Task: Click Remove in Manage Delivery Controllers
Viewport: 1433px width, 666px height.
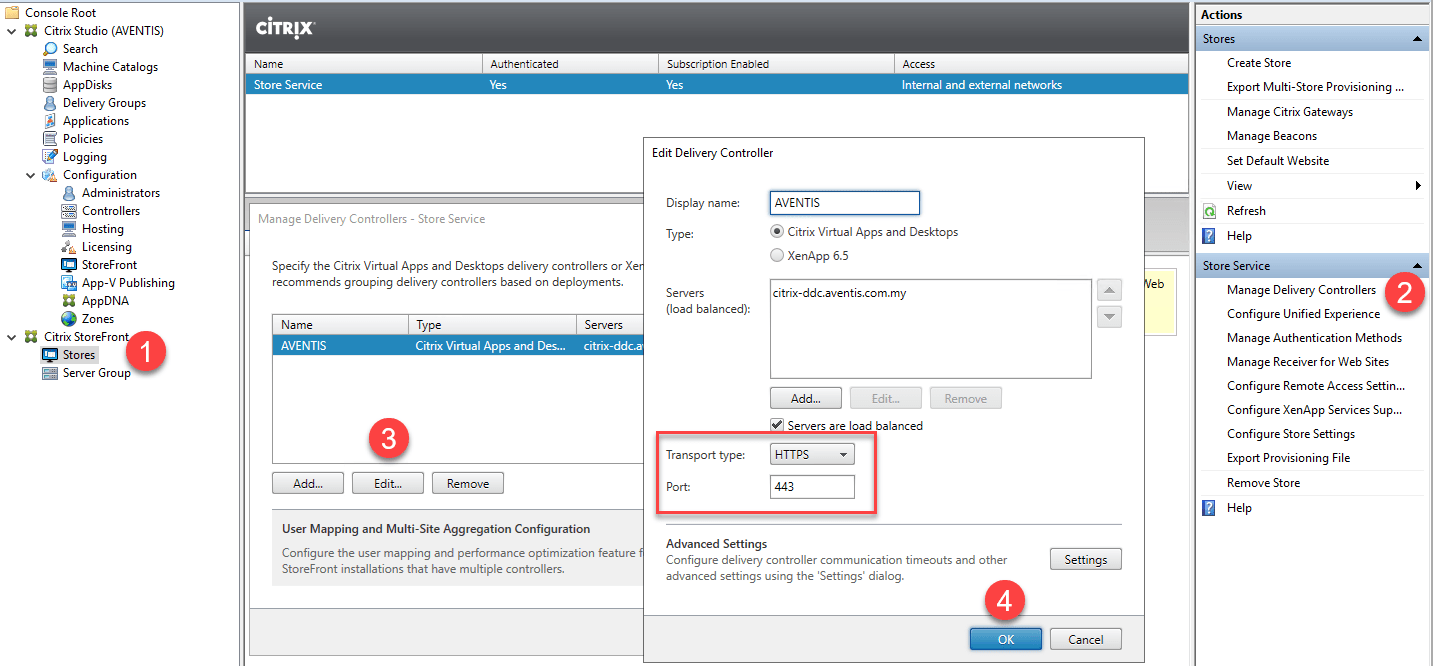Action: (x=468, y=483)
